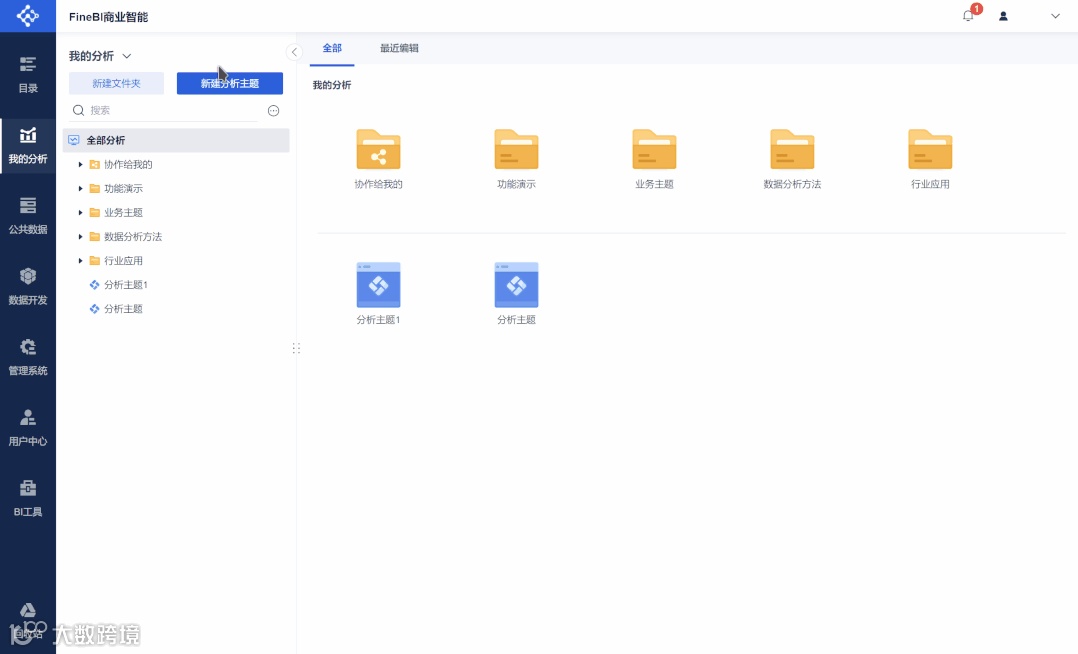1078x654 pixels.
Task: Select 数据分析方法 in tree
Action: point(133,237)
